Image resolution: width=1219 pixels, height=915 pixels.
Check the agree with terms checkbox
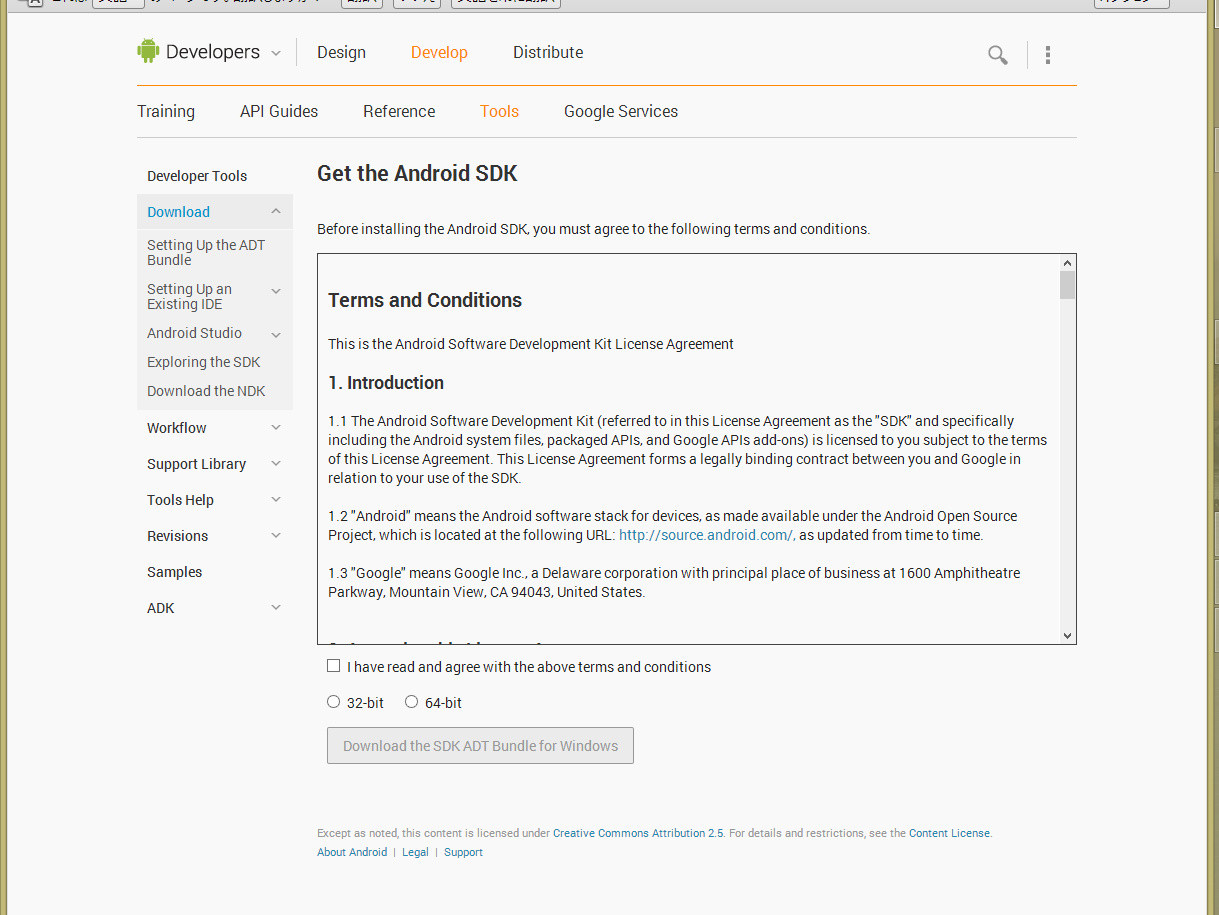334,666
